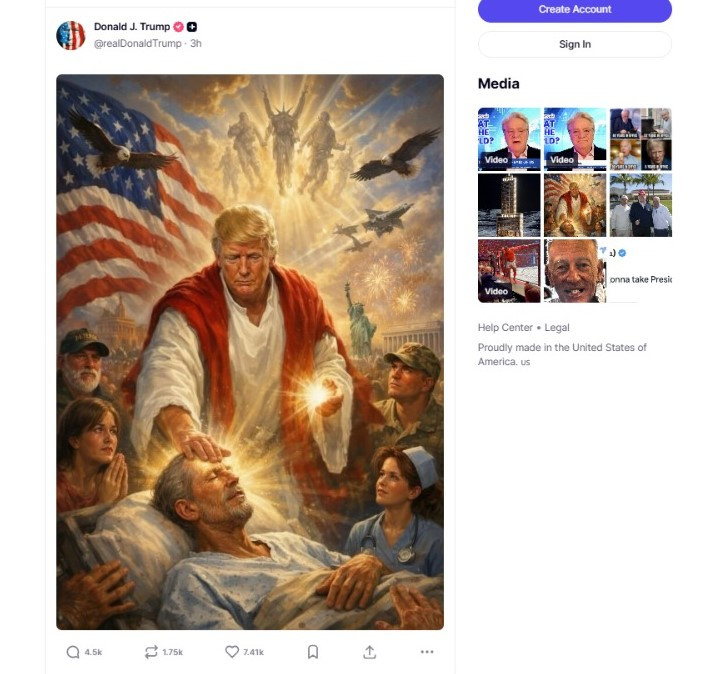The height and width of the screenshot is (674, 708).
Task: Open the red arena Video thumbnail
Action: 509,271
